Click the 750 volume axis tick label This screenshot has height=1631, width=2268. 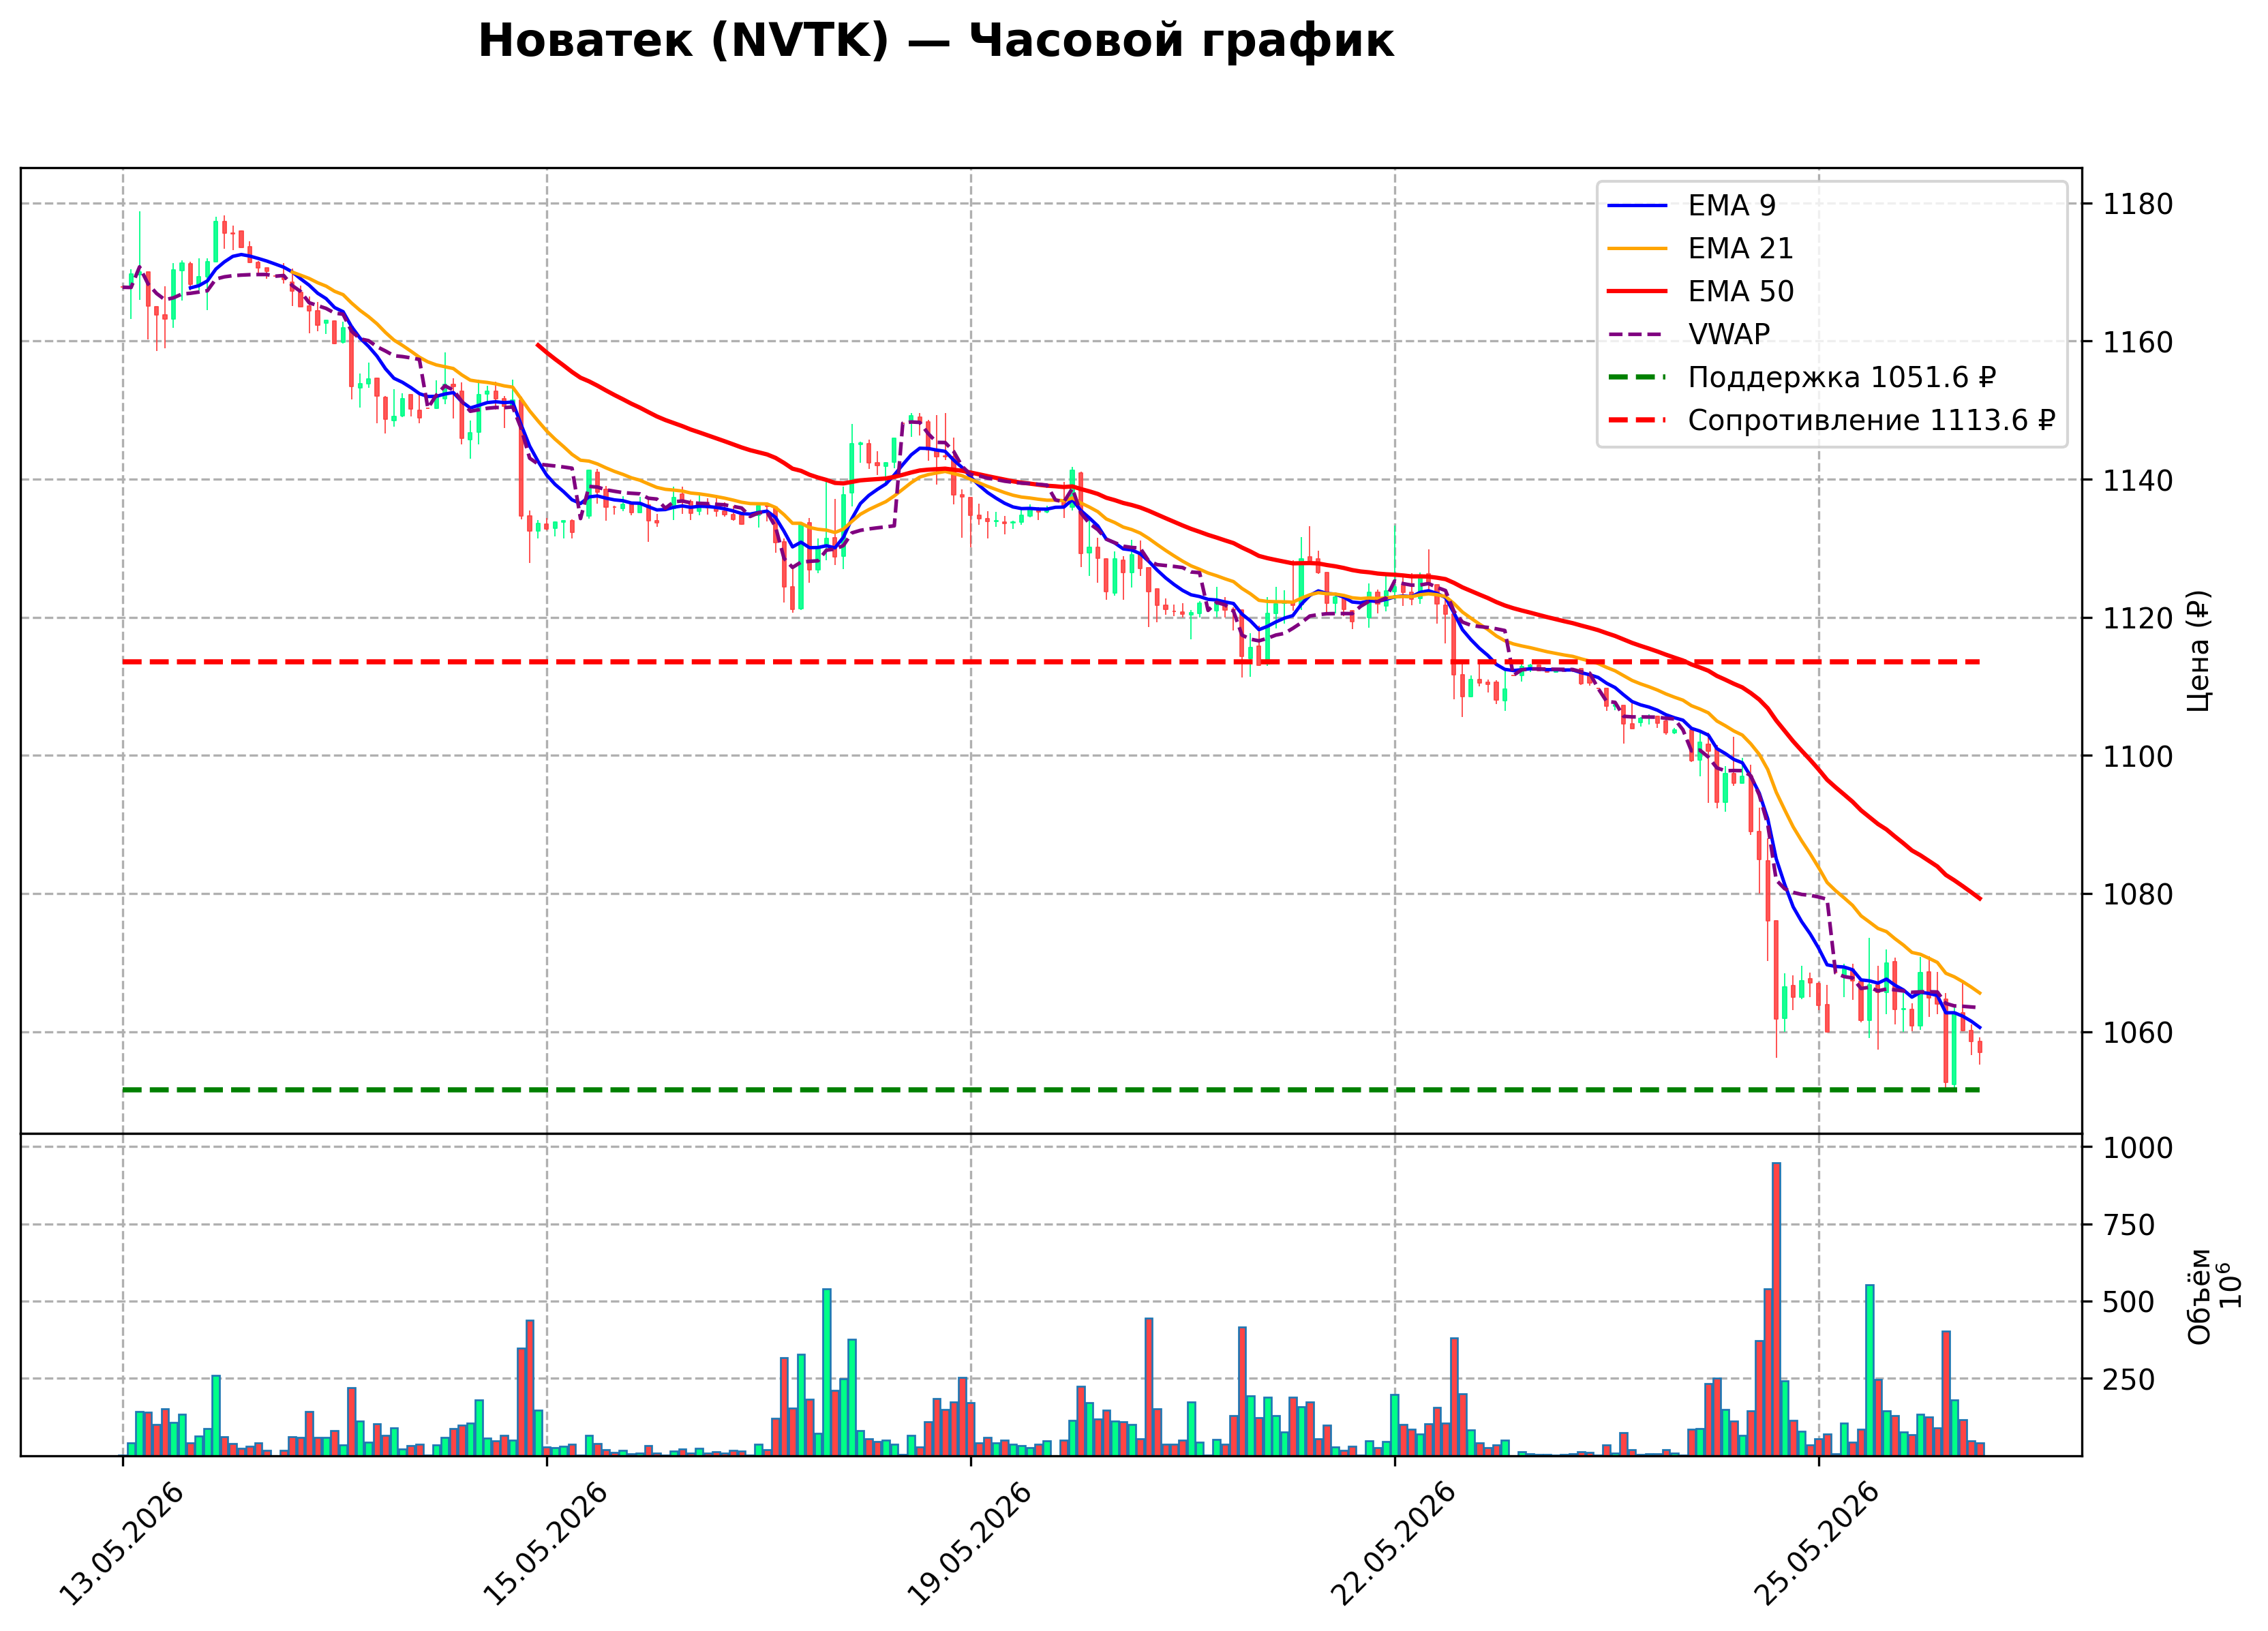(2129, 1225)
